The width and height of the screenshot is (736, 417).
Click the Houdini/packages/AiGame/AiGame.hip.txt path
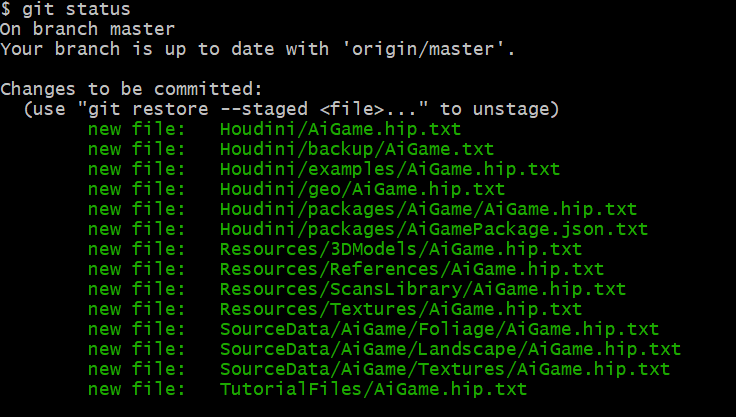[428, 209]
